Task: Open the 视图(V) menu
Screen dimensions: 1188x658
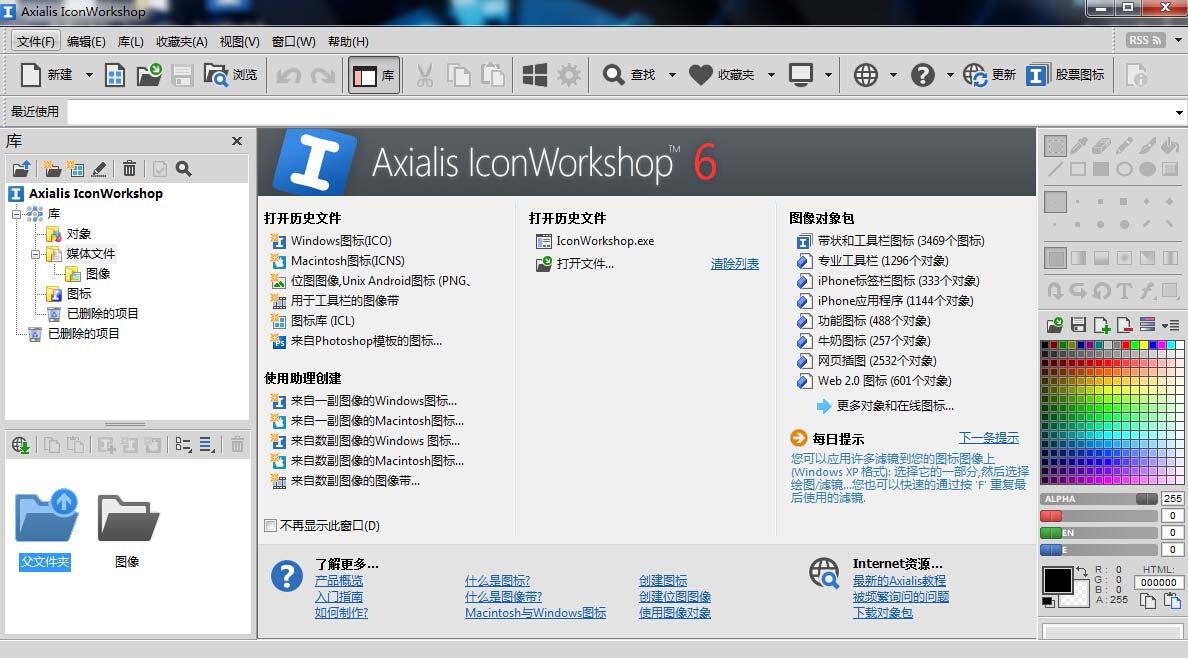Action: point(239,41)
